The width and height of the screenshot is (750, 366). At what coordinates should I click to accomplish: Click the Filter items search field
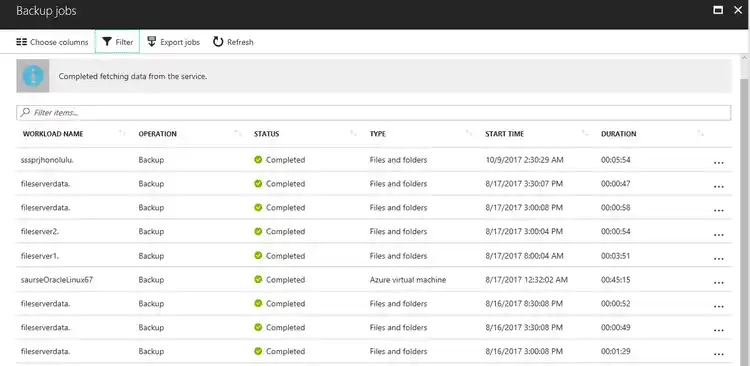click(374, 113)
